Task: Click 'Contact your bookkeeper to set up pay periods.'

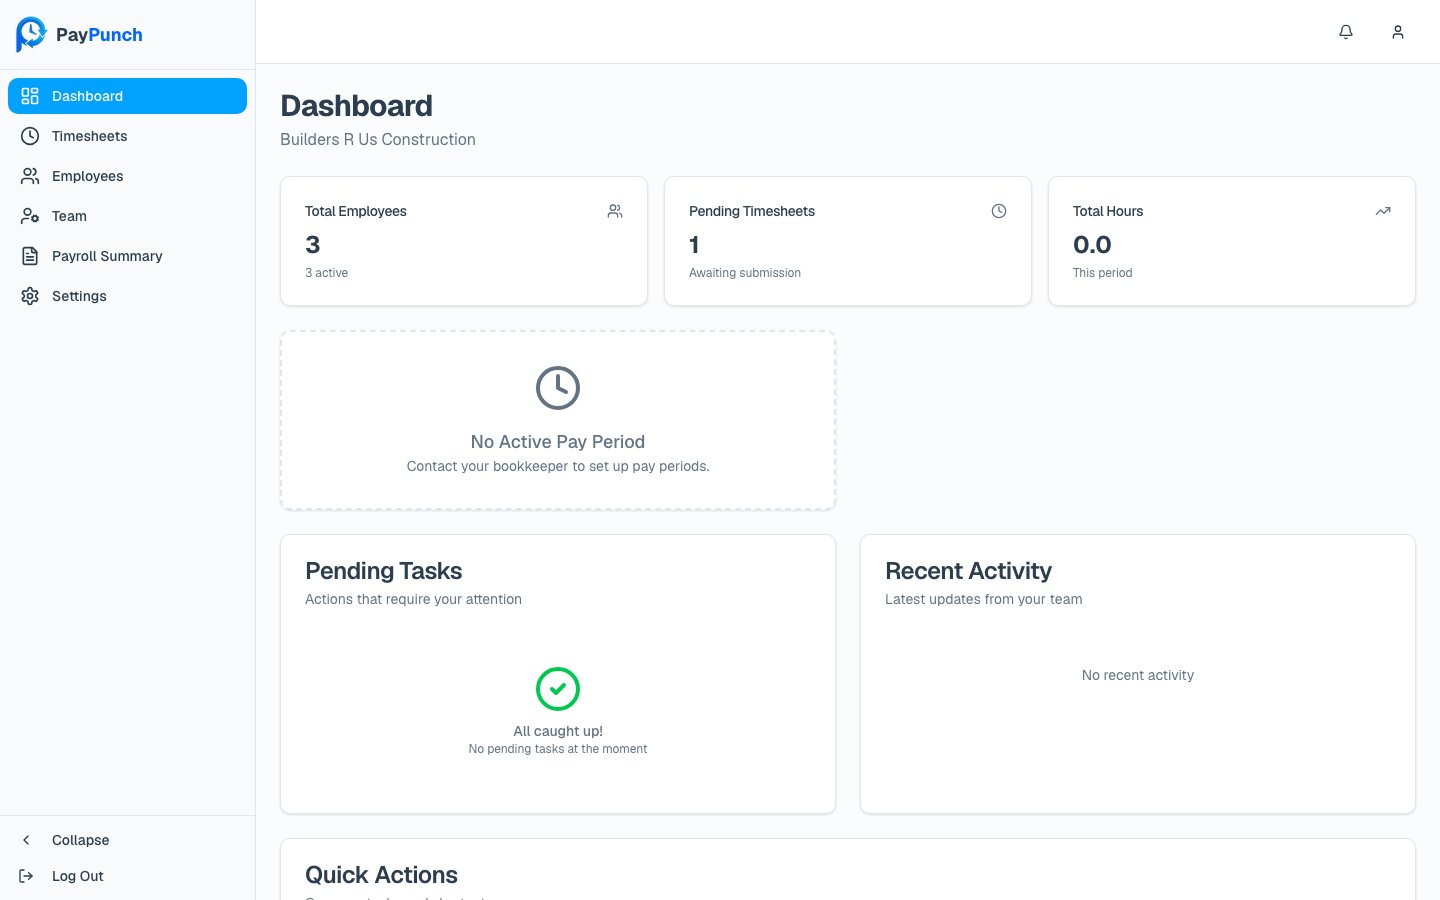Action: pyautogui.click(x=558, y=466)
